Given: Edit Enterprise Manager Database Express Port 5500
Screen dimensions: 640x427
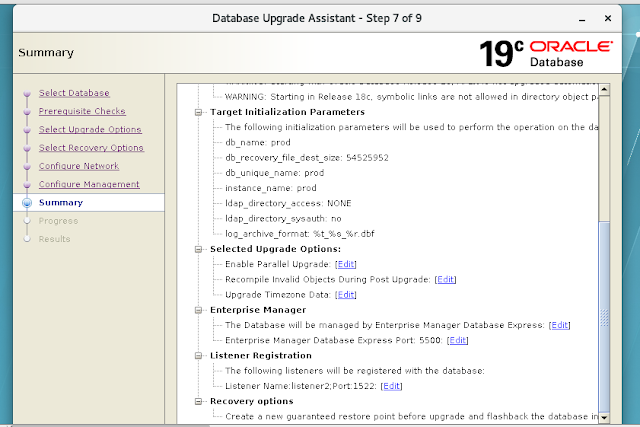Looking at the screenshot, I should click(458, 340).
